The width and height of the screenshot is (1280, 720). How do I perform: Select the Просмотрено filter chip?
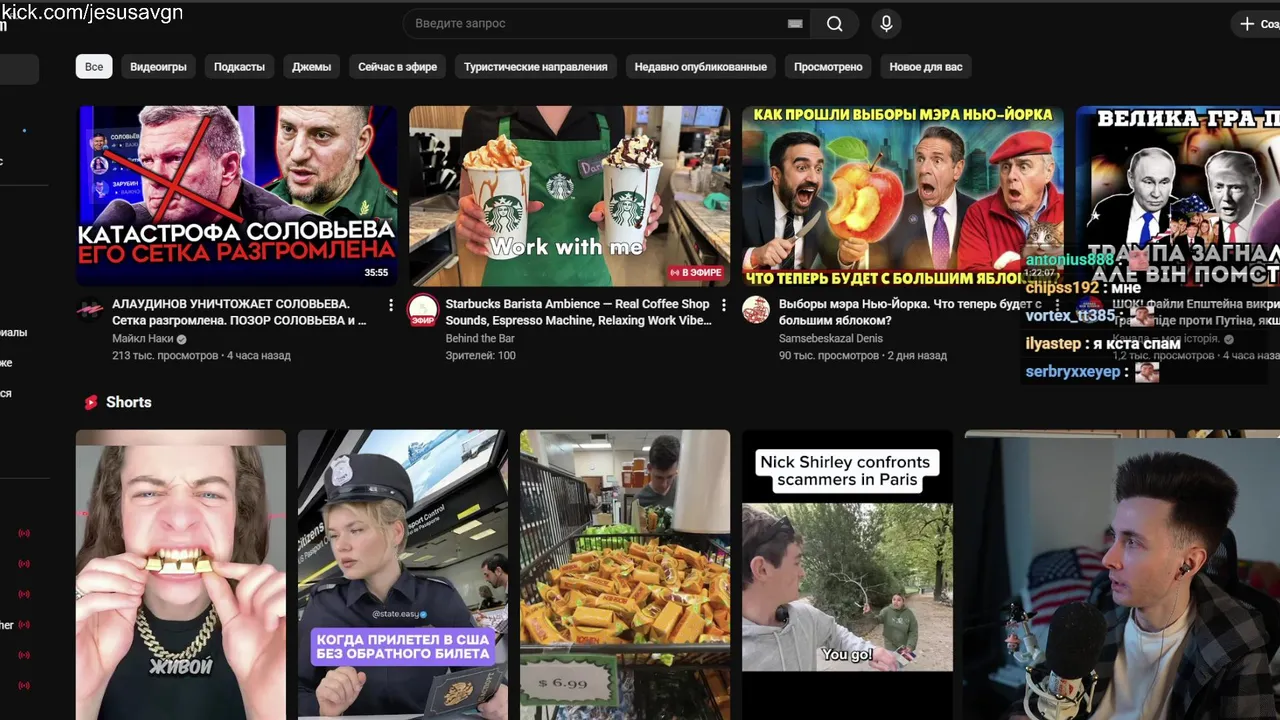[x=828, y=67]
